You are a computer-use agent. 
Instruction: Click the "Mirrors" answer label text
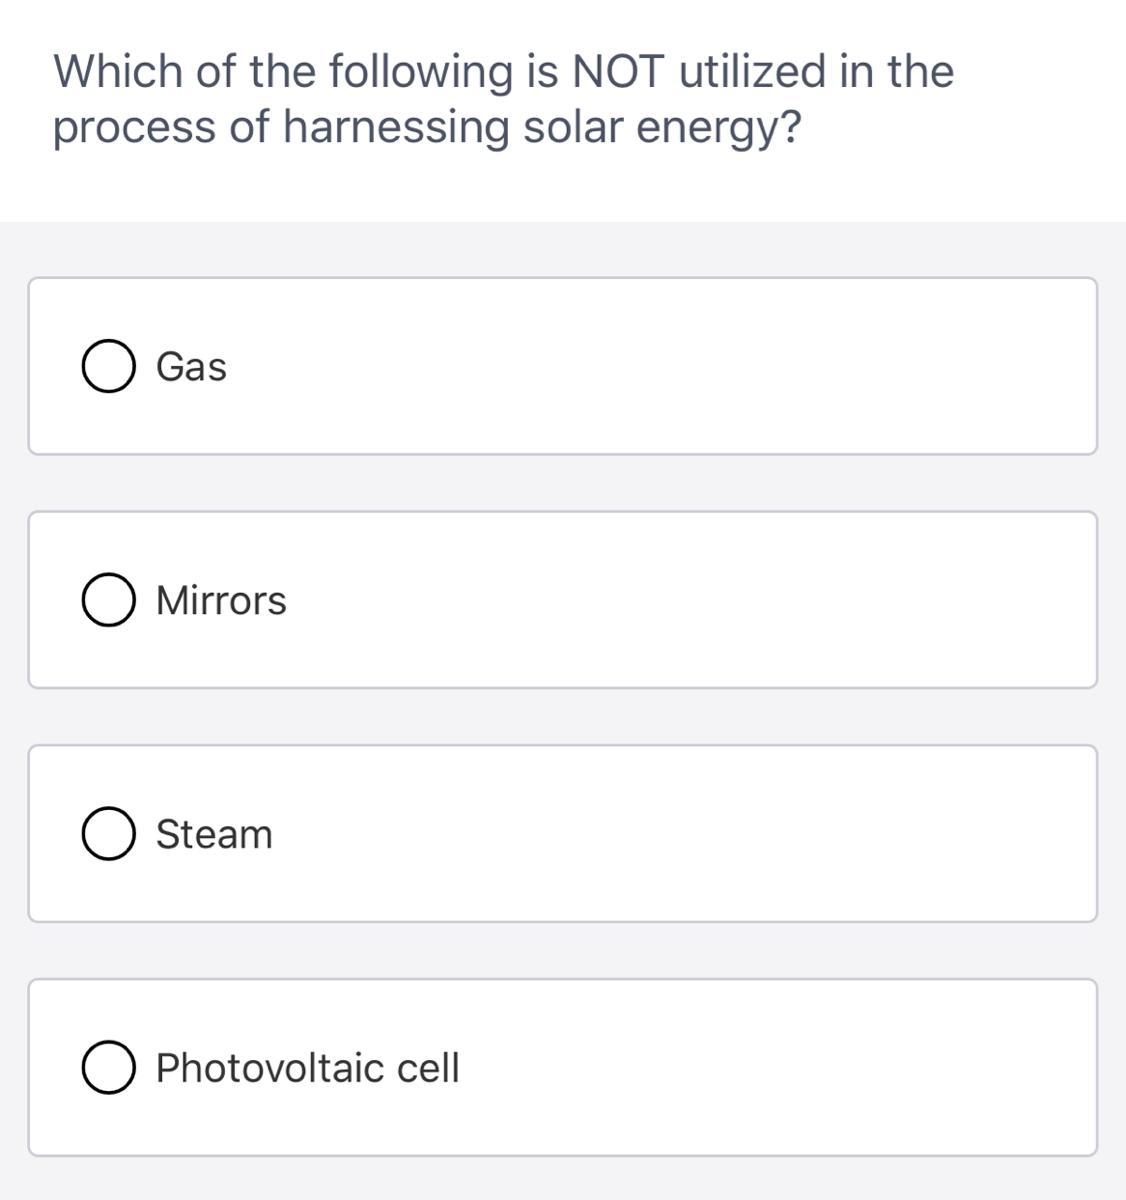click(x=221, y=601)
